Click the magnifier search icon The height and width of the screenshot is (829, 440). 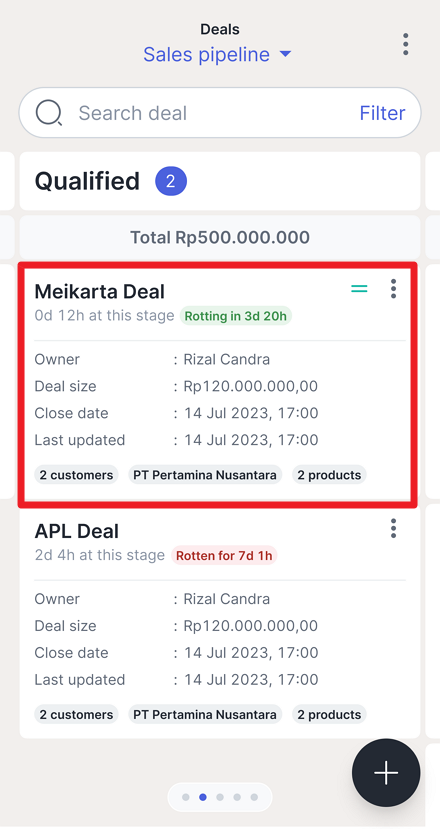coord(49,113)
